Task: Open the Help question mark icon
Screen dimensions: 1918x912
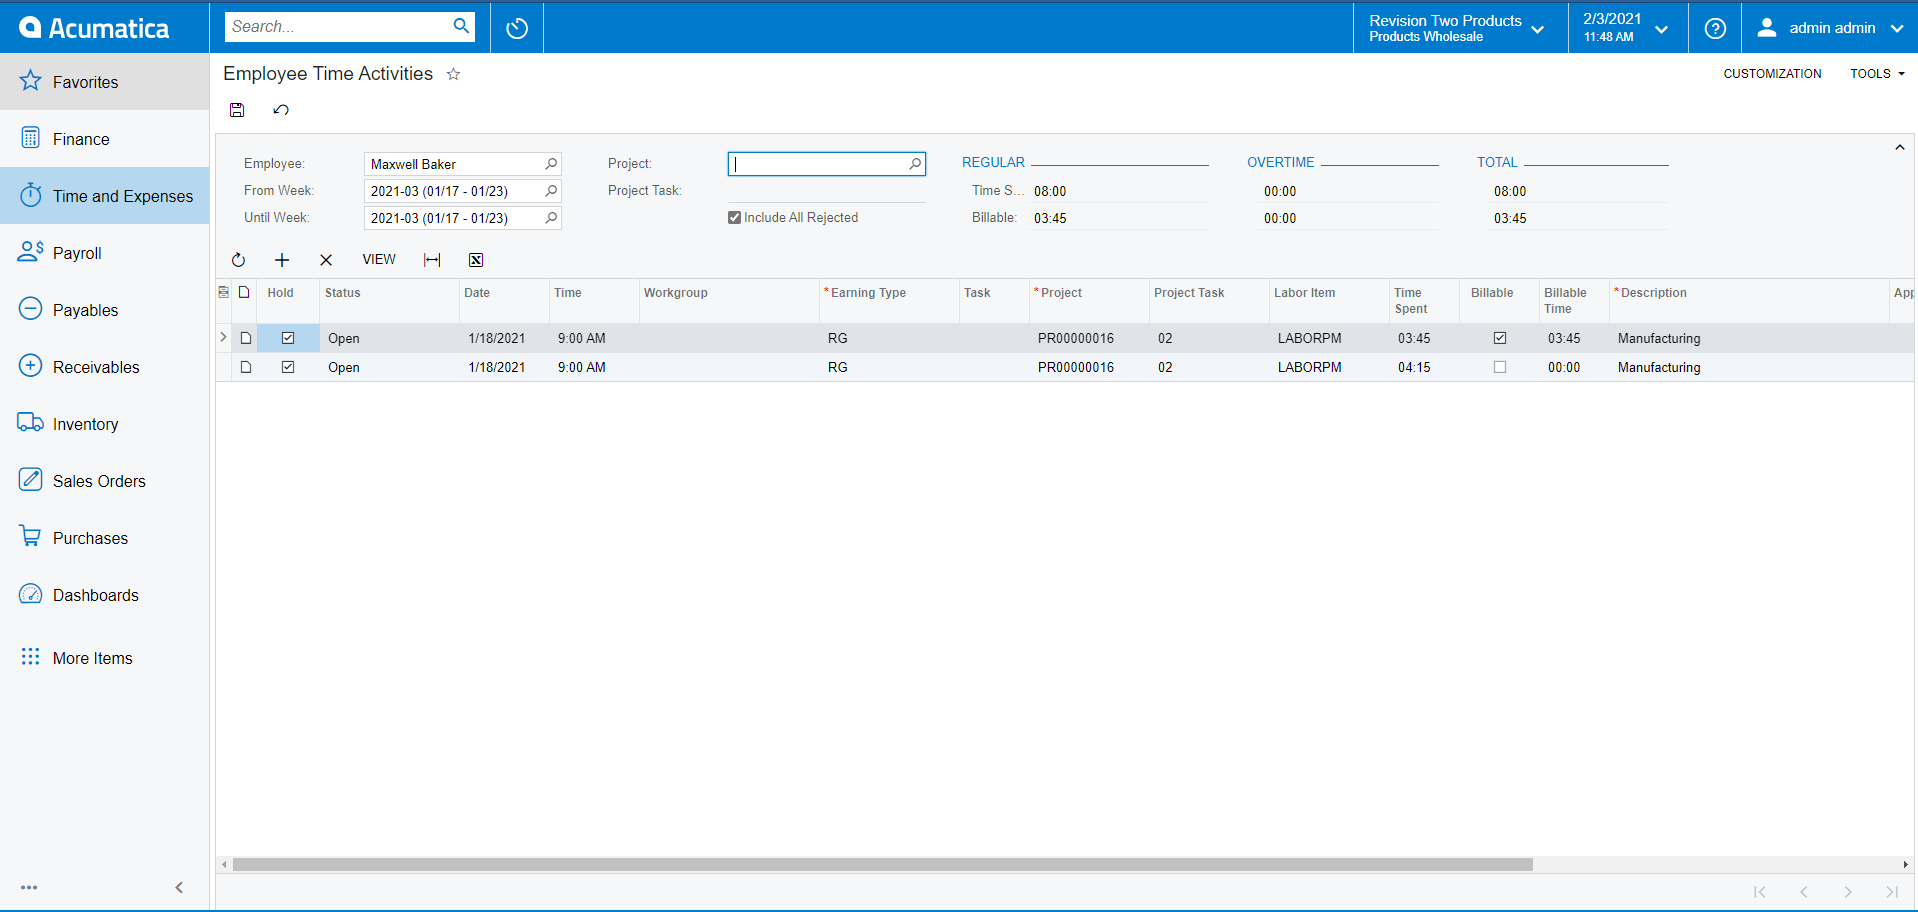Action: [1715, 28]
